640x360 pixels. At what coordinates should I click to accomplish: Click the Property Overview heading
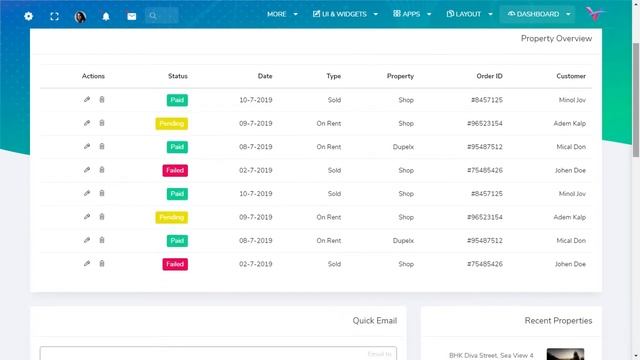(x=556, y=38)
